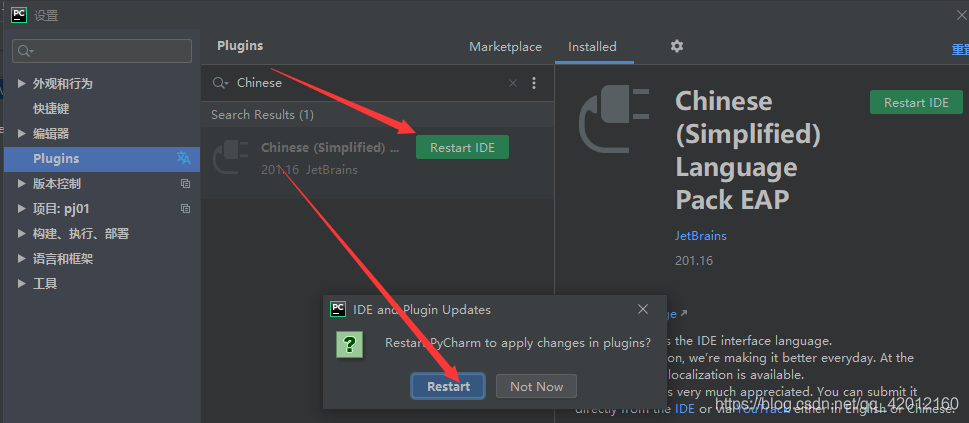The width and height of the screenshot is (969, 423).
Task: Click Restart IDE in plugin details pane
Action: click(x=916, y=103)
